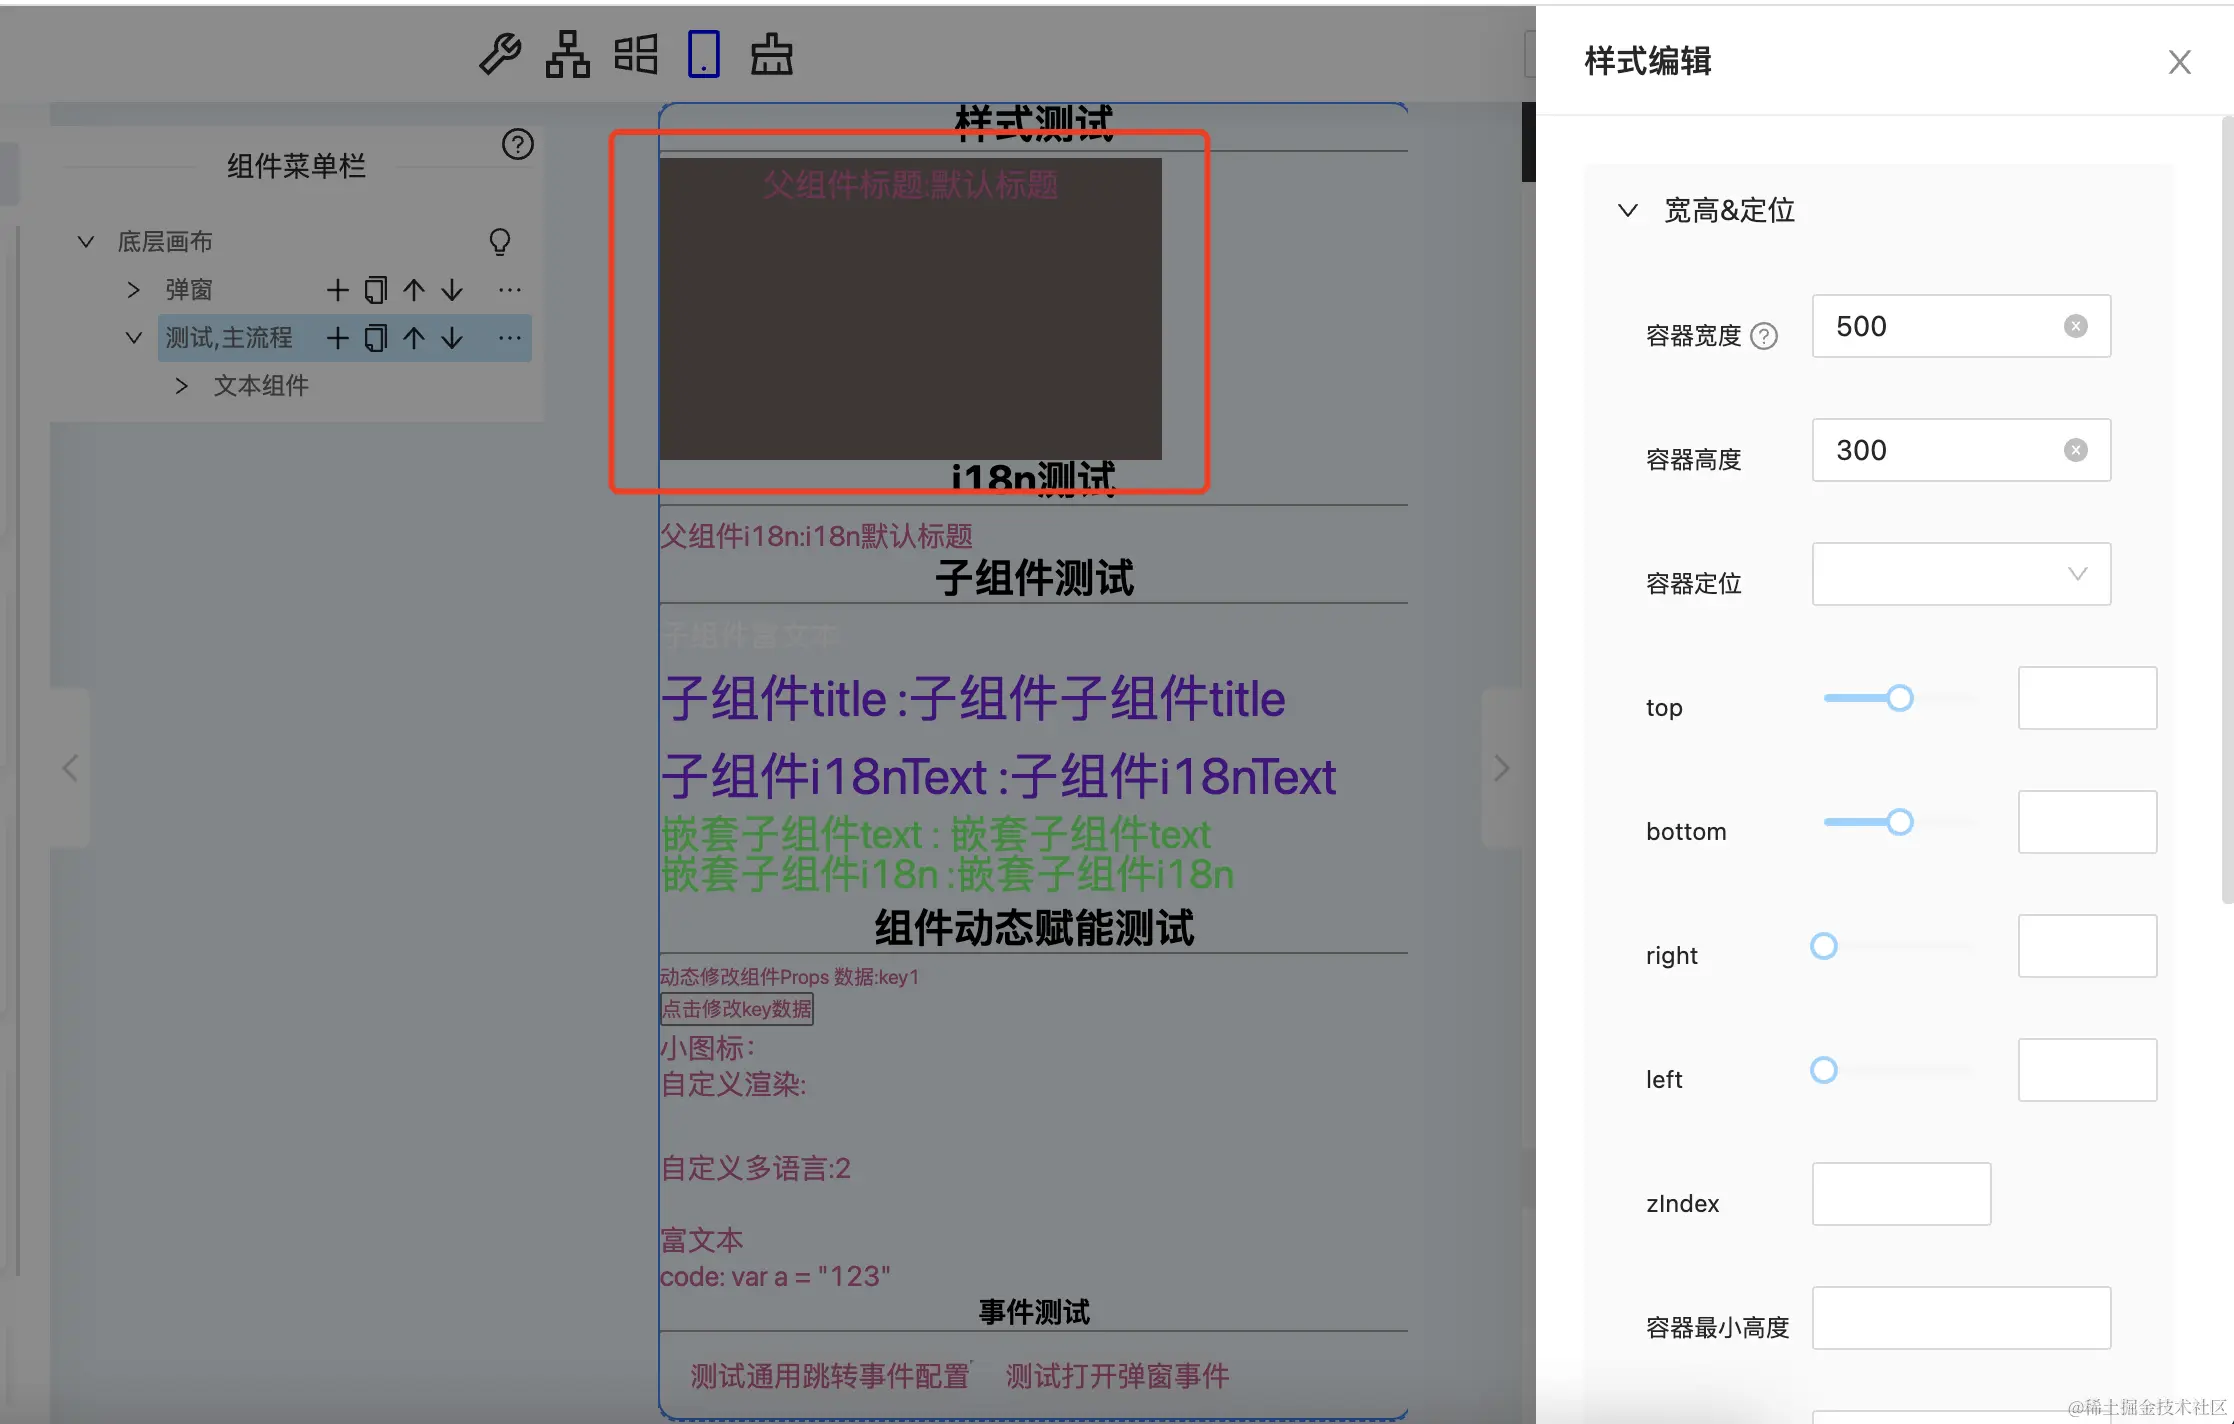Click the zIndex input field
This screenshot has width=2234, height=1424.
(x=1900, y=1194)
